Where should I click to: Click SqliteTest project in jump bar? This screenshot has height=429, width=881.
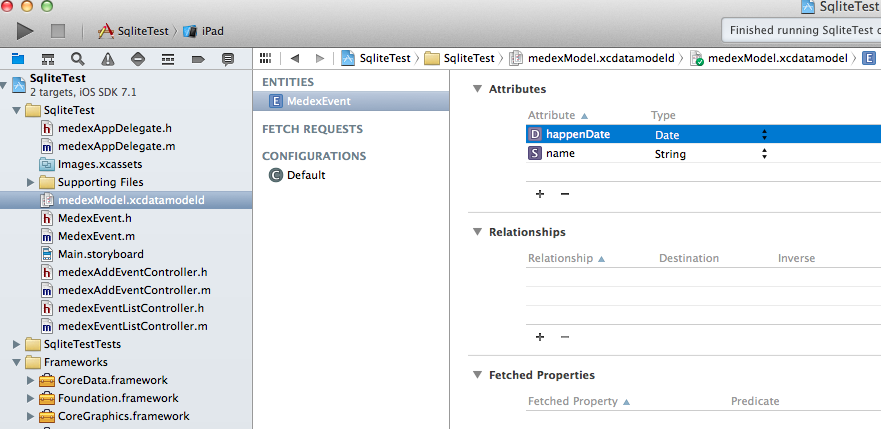[376, 58]
